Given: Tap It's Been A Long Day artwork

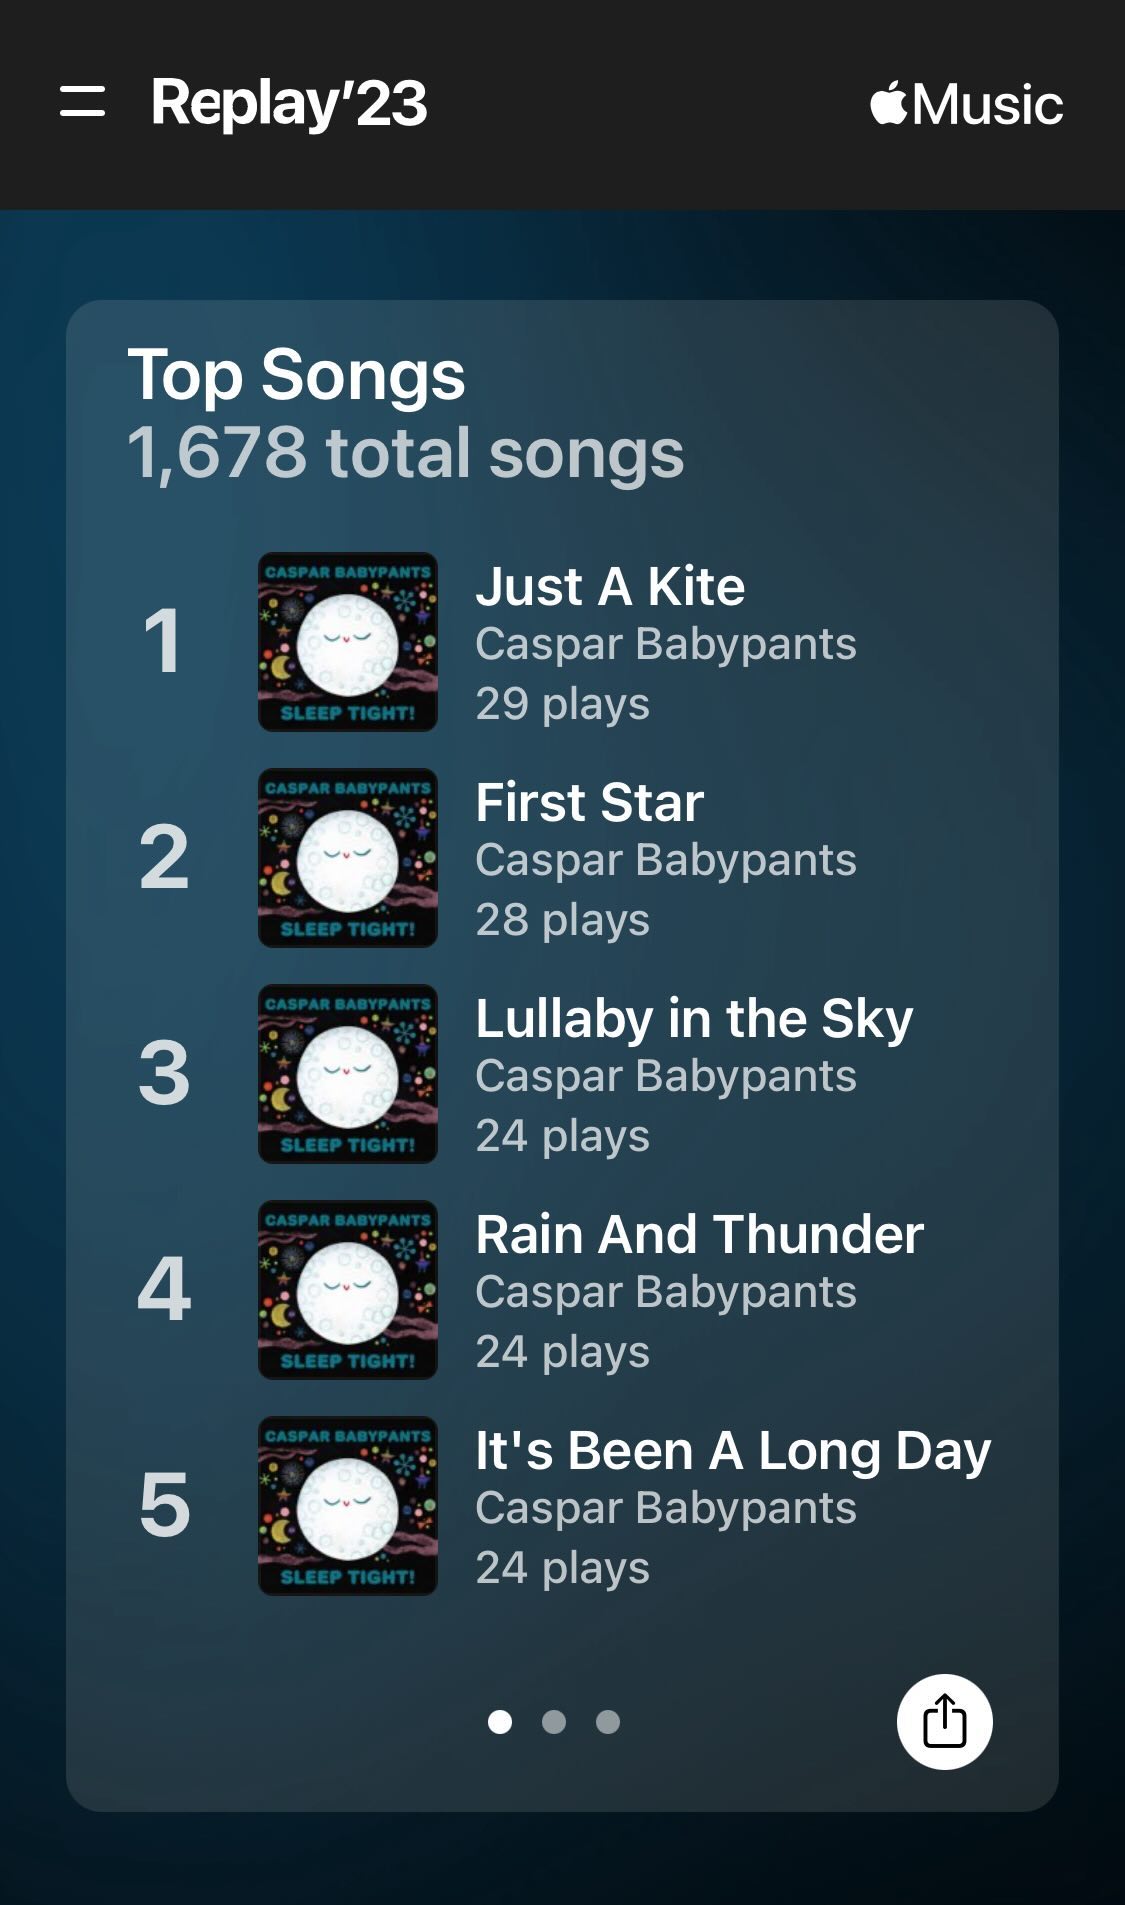Looking at the screenshot, I should coord(348,1506).
